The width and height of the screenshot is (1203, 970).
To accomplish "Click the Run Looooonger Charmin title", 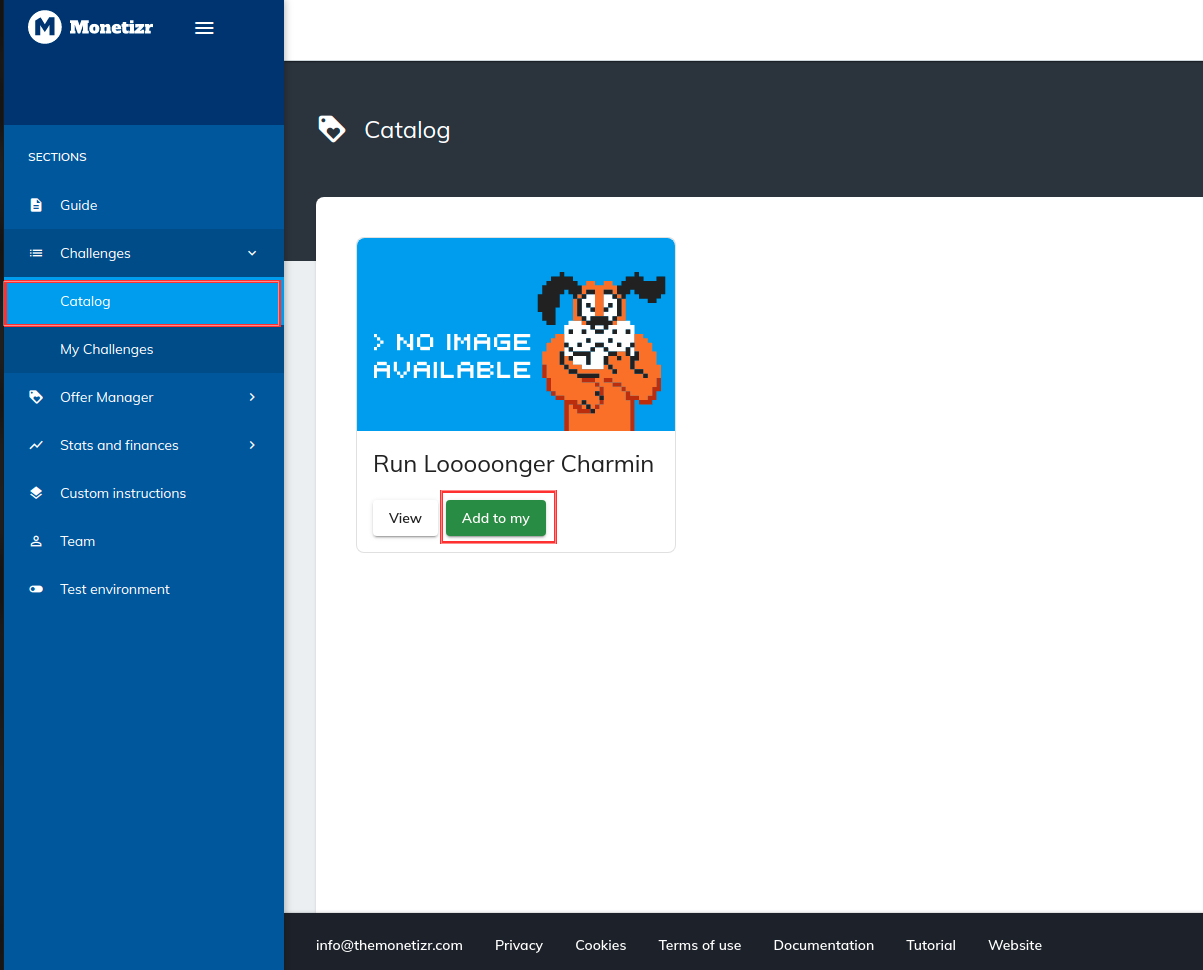I will [x=513, y=464].
